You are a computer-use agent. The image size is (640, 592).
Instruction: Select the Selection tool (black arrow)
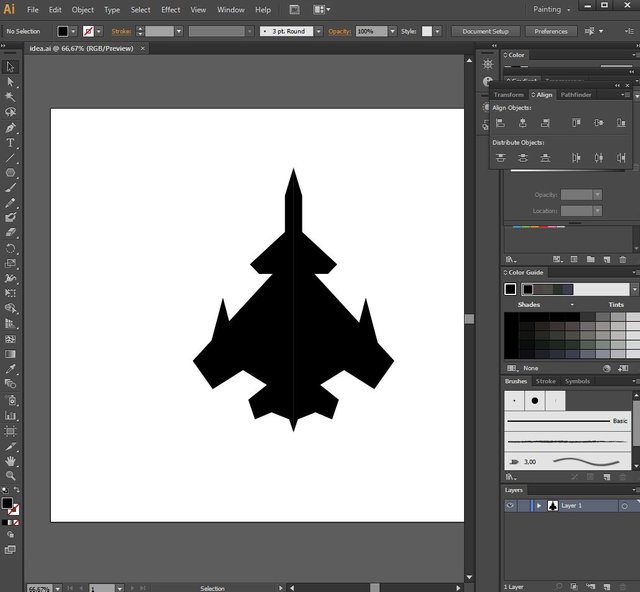11,67
